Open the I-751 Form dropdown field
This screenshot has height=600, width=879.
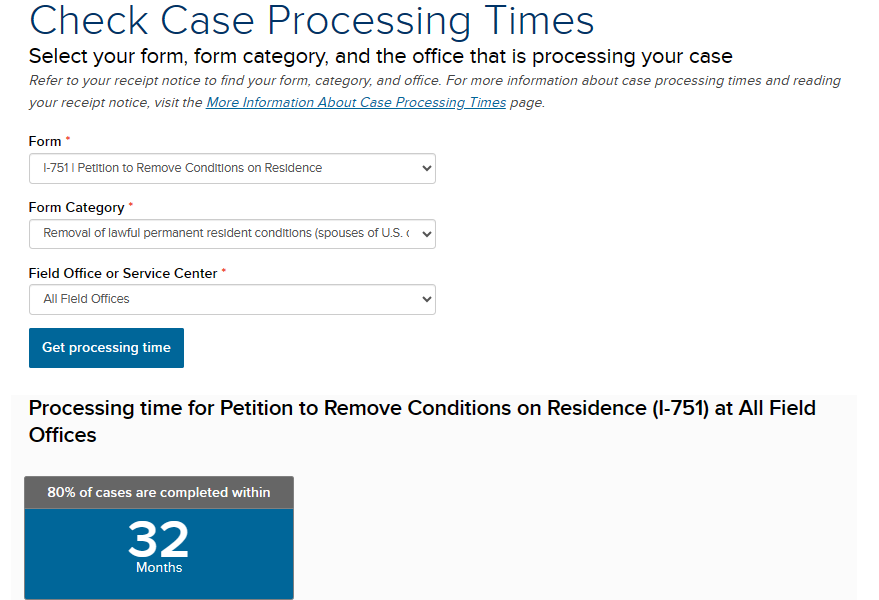[x=232, y=168]
